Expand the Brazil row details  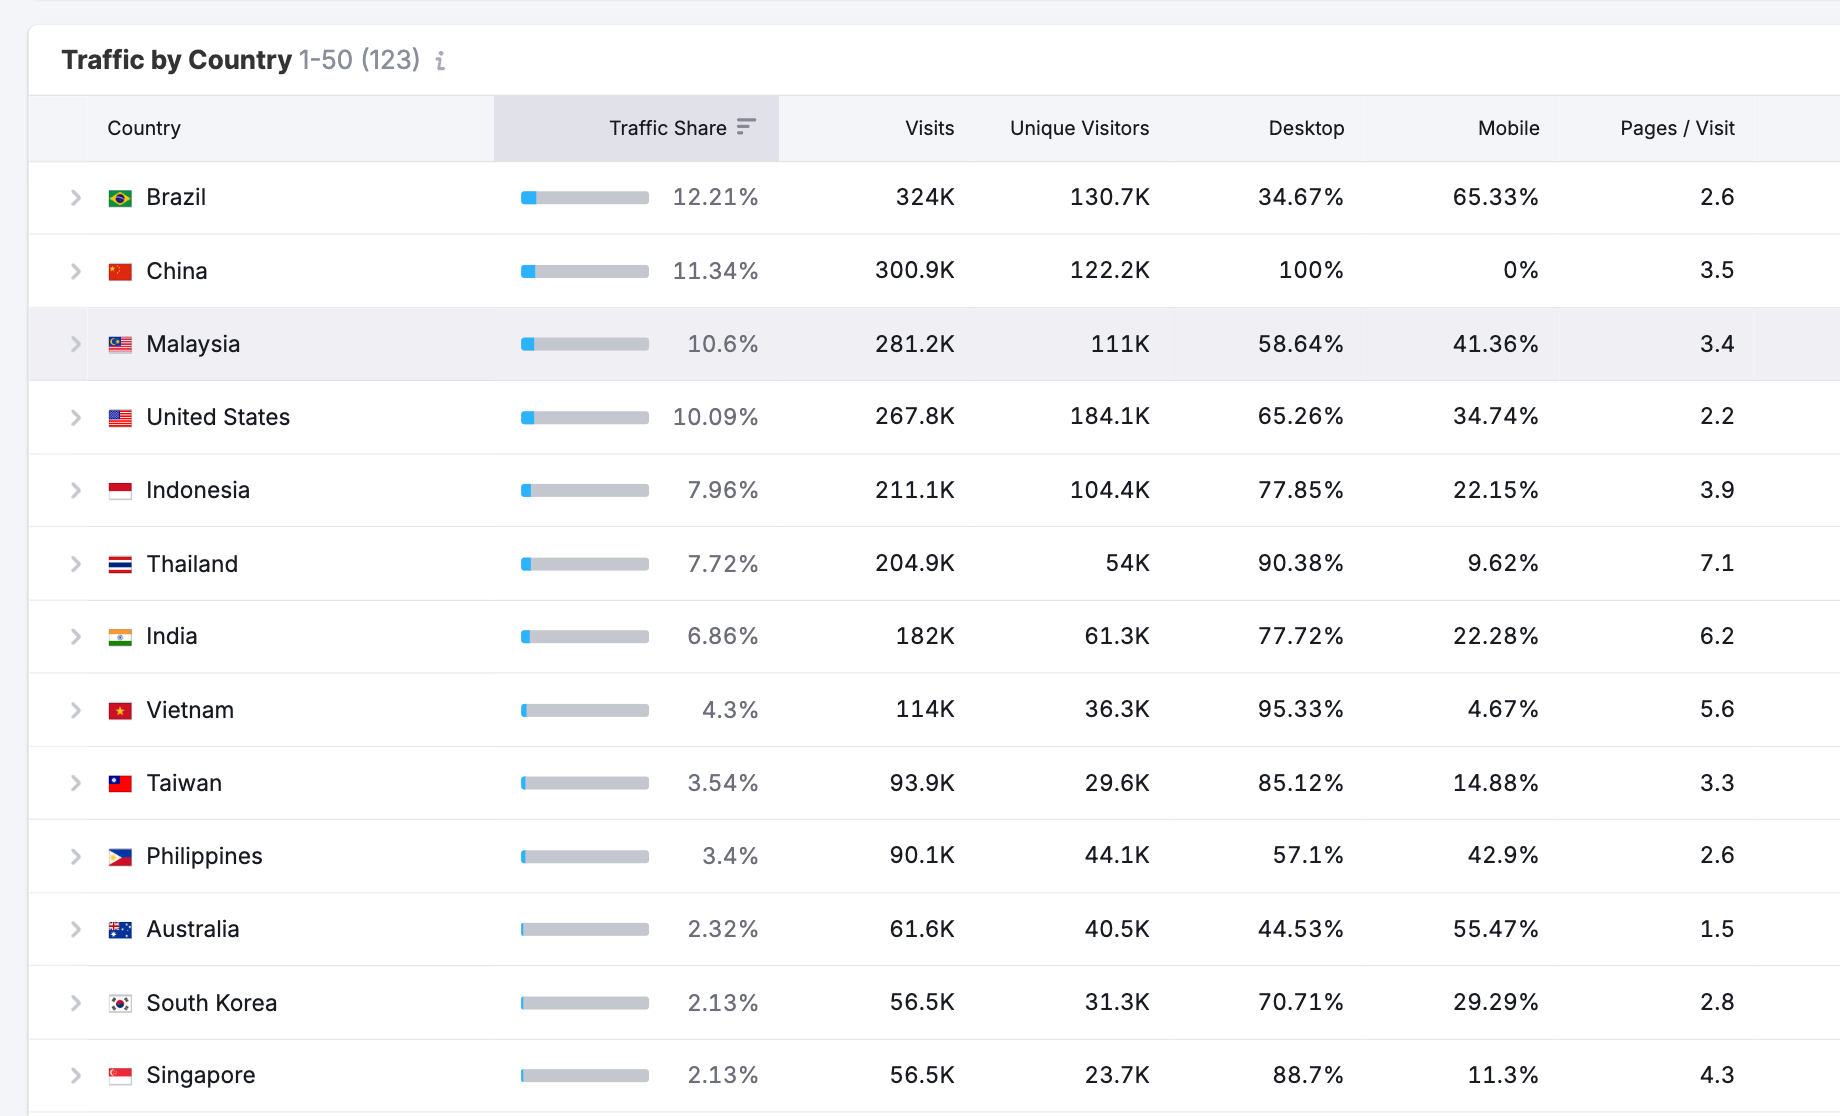(75, 197)
